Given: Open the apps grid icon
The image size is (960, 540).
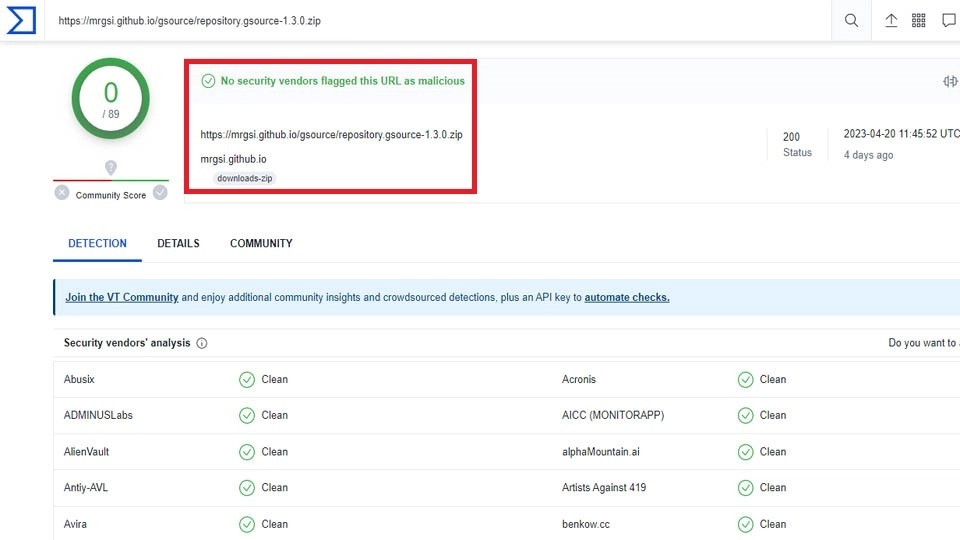Looking at the screenshot, I should [x=918, y=20].
